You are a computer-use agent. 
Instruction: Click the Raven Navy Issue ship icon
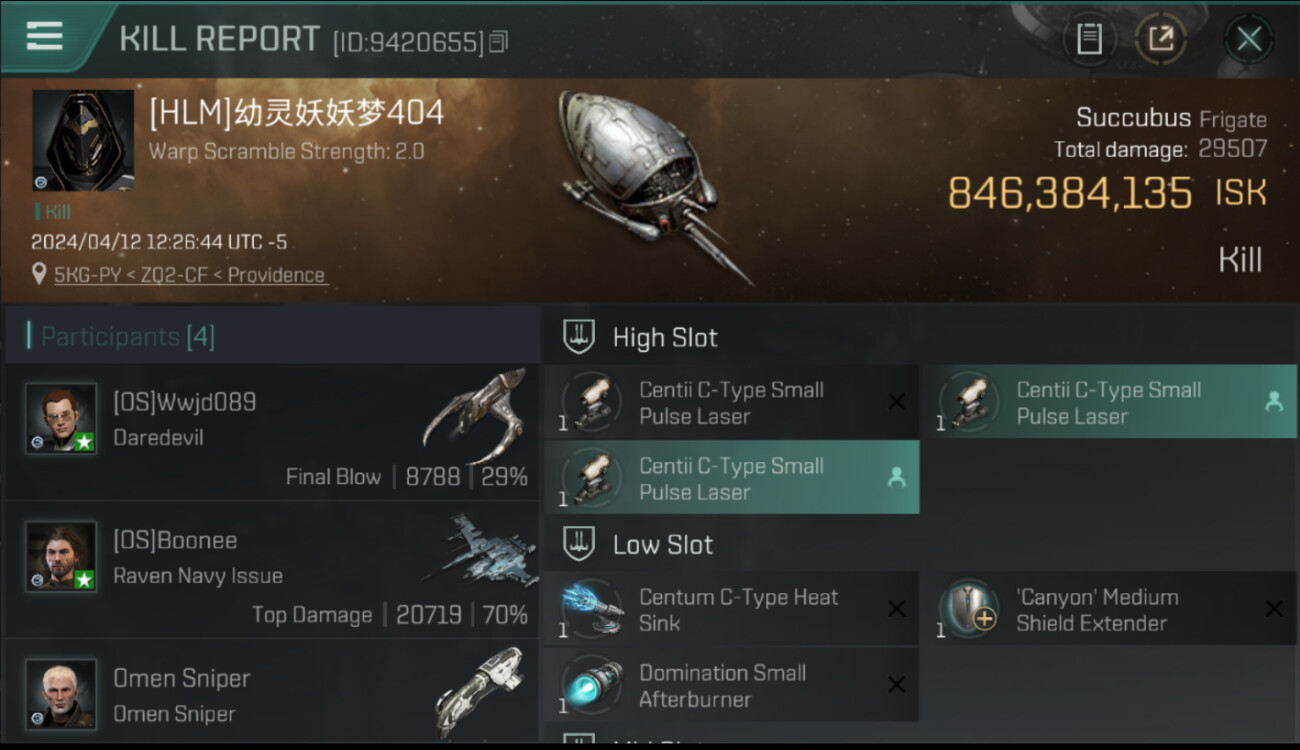tap(478, 550)
